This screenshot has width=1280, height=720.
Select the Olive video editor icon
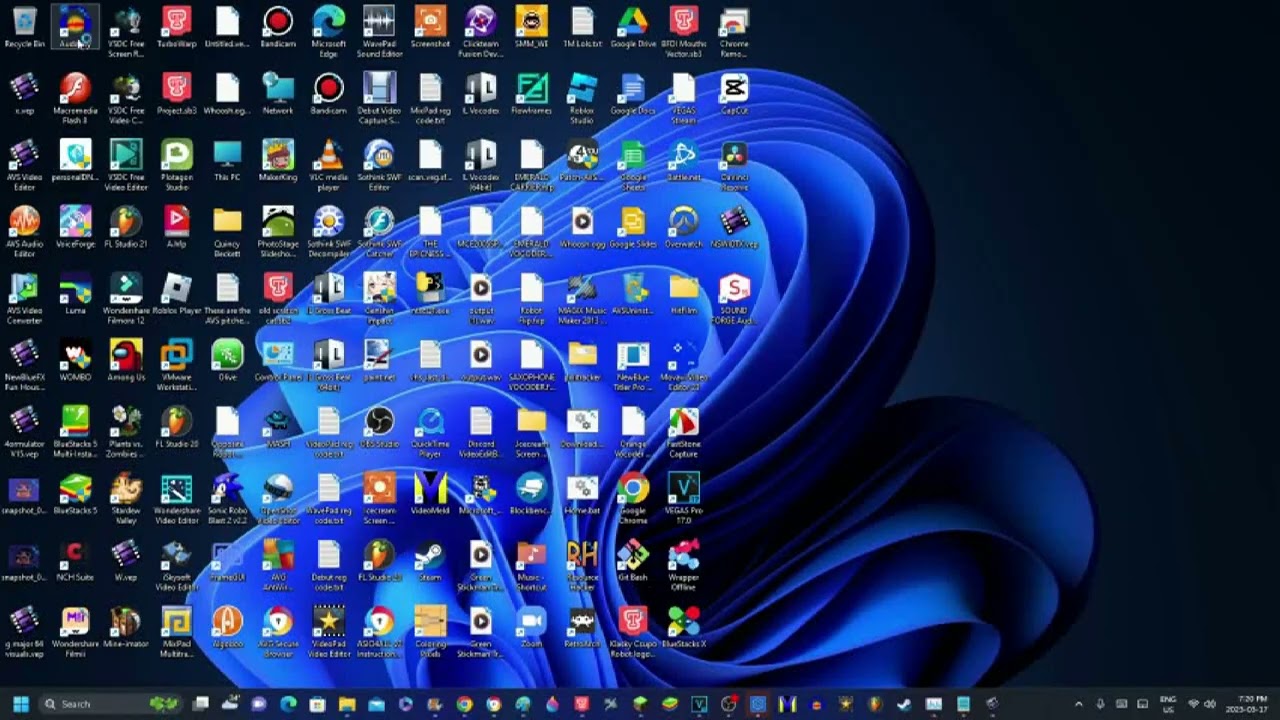[x=227, y=360]
